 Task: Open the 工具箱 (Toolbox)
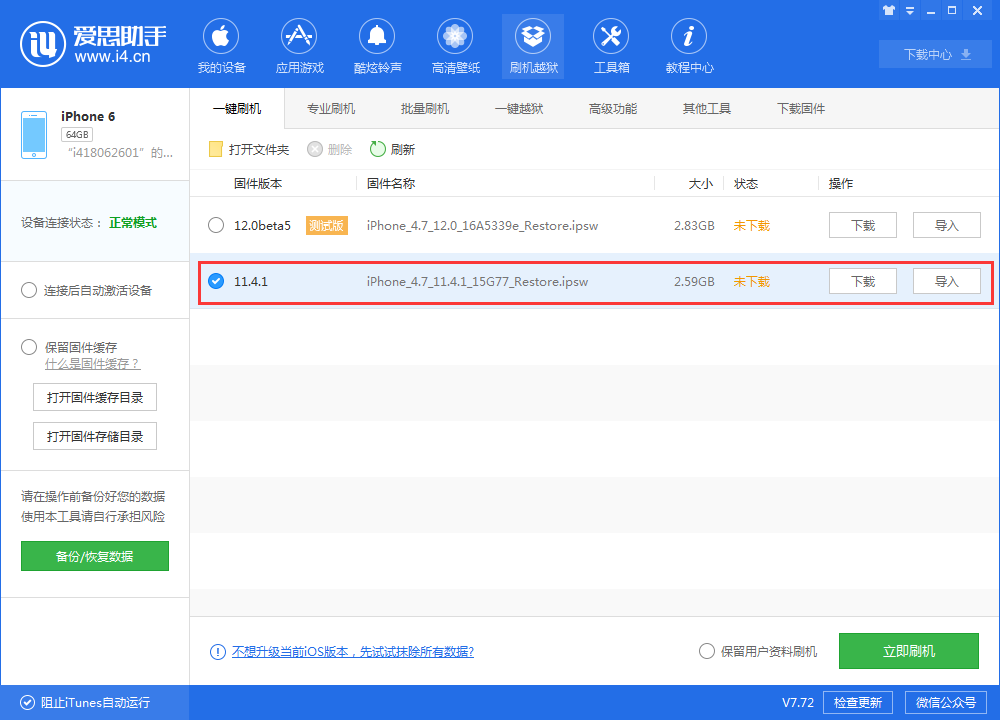point(611,45)
